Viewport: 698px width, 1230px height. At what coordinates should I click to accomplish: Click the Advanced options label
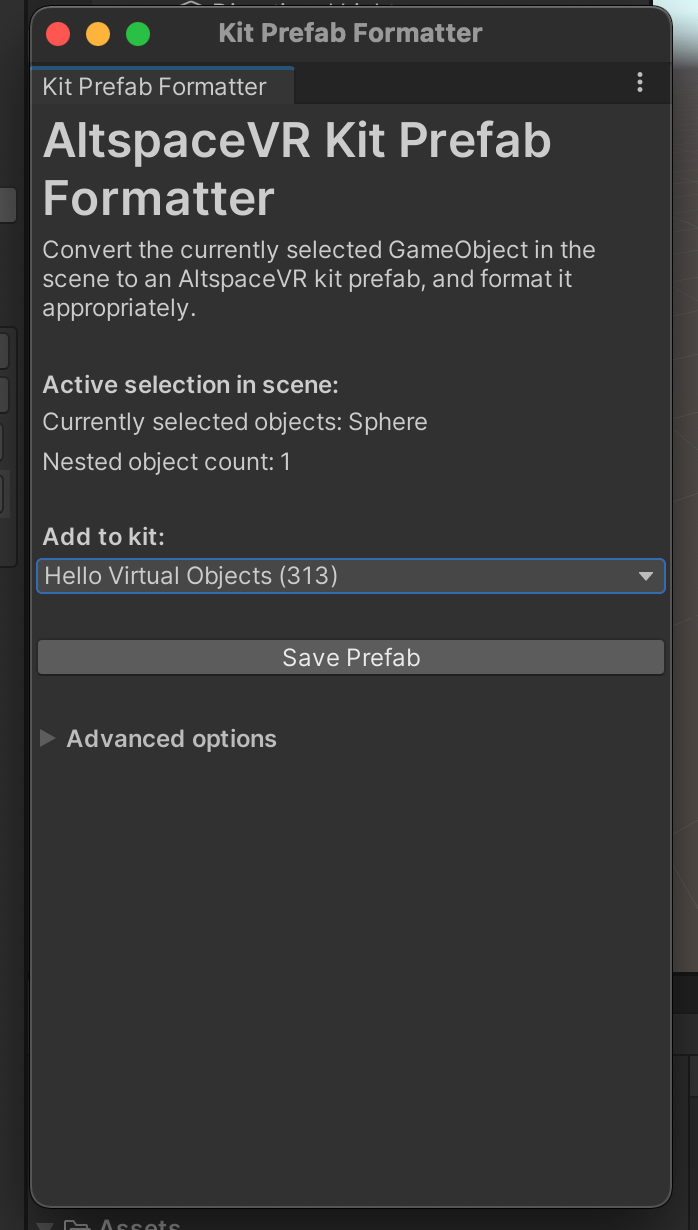[171, 739]
